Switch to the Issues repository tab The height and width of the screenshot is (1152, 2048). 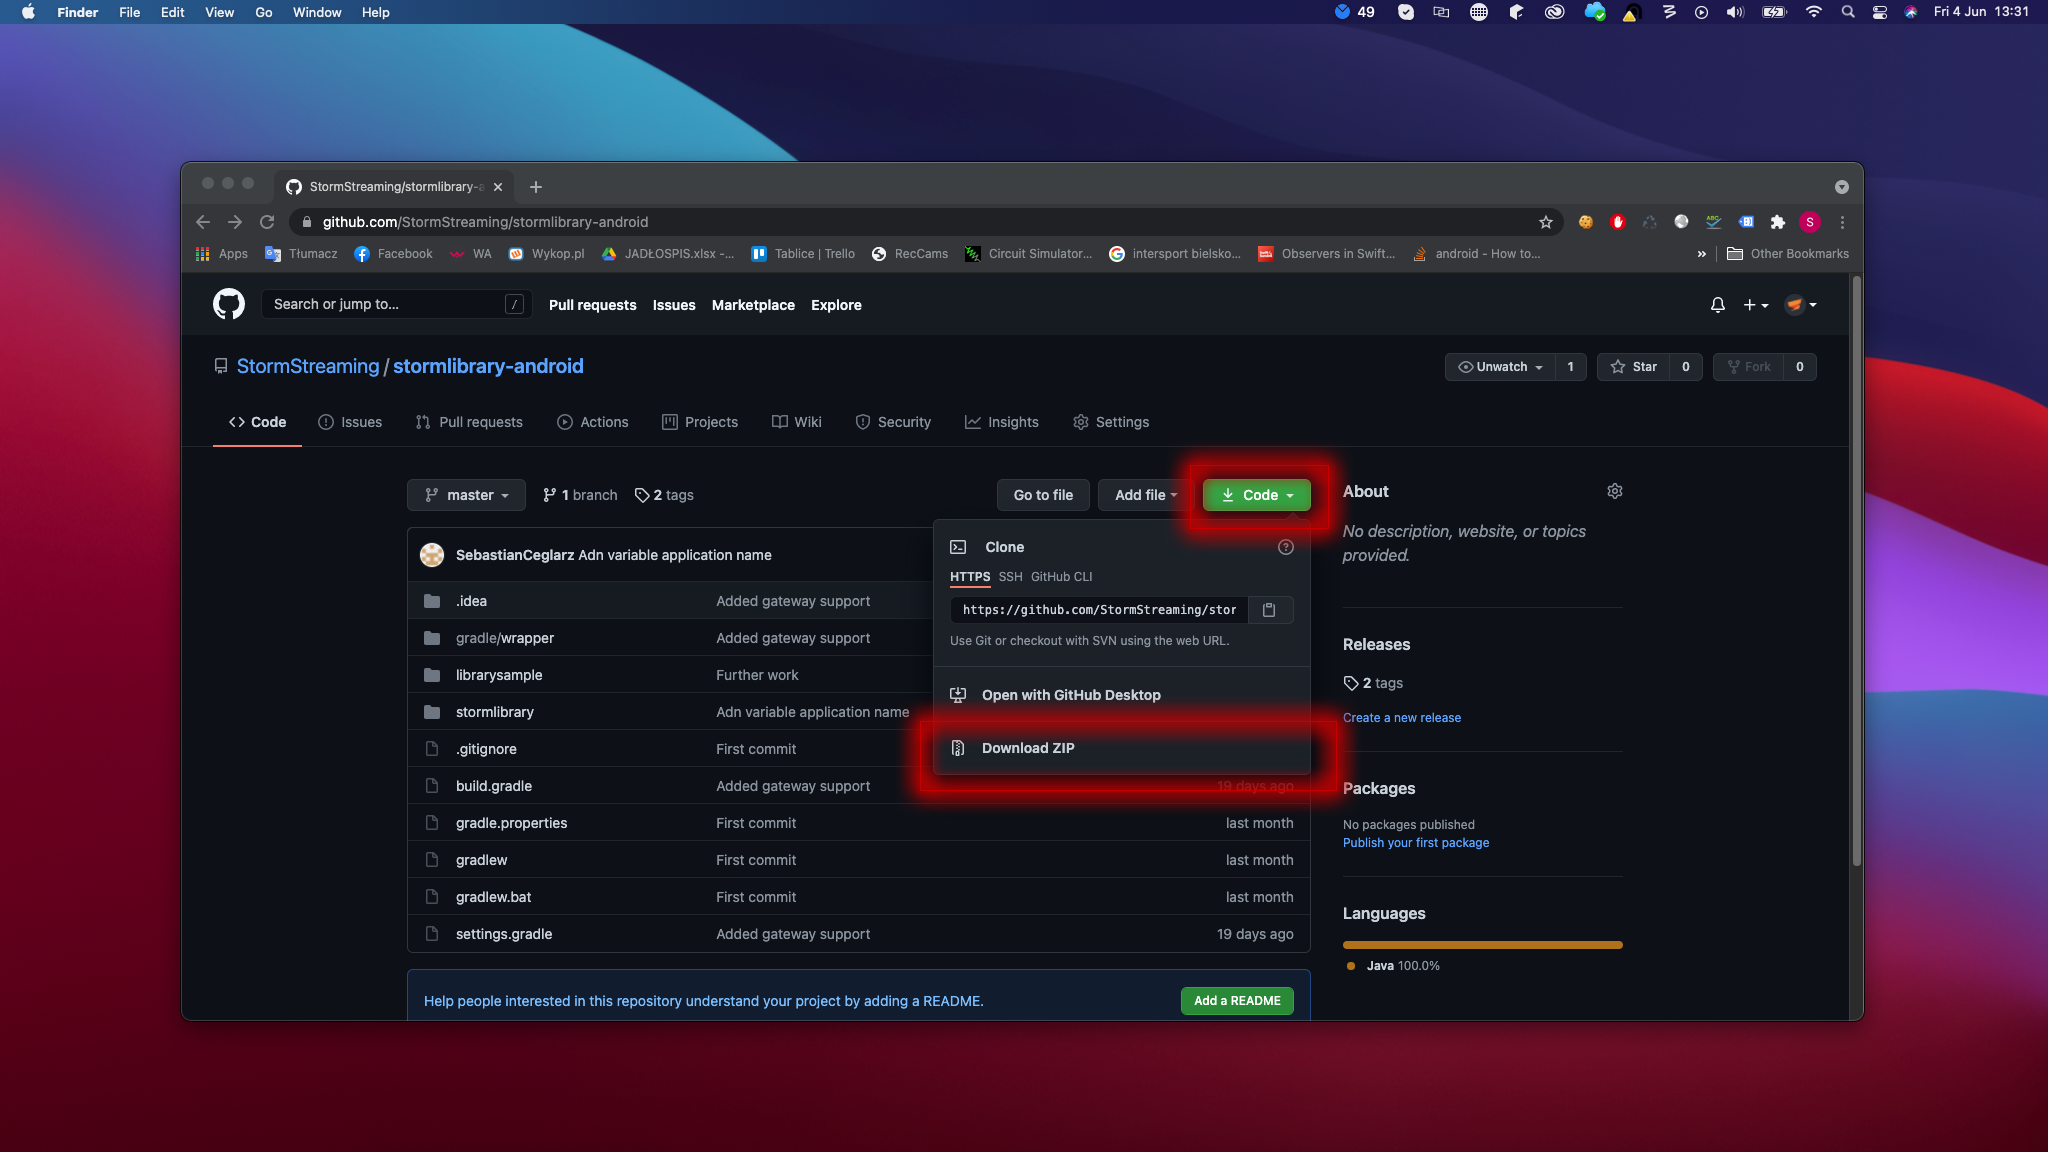click(x=350, y=422)
